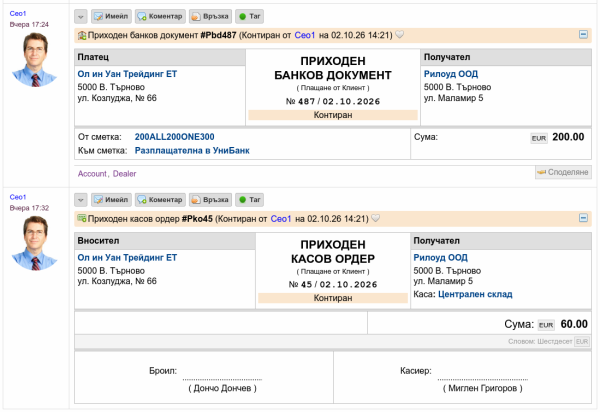Screen dimensions: 600x412
Task: Open Ceo1 author link dated Вчера 17:32
Action: point(18,197)
